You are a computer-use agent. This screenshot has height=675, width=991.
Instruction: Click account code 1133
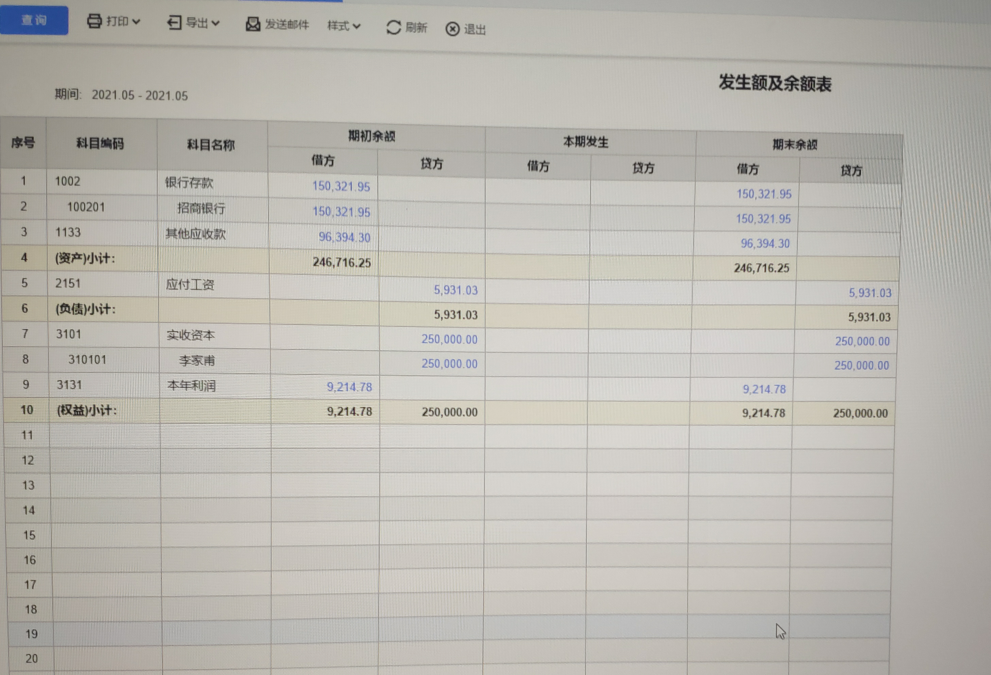(x=68, y=232)
